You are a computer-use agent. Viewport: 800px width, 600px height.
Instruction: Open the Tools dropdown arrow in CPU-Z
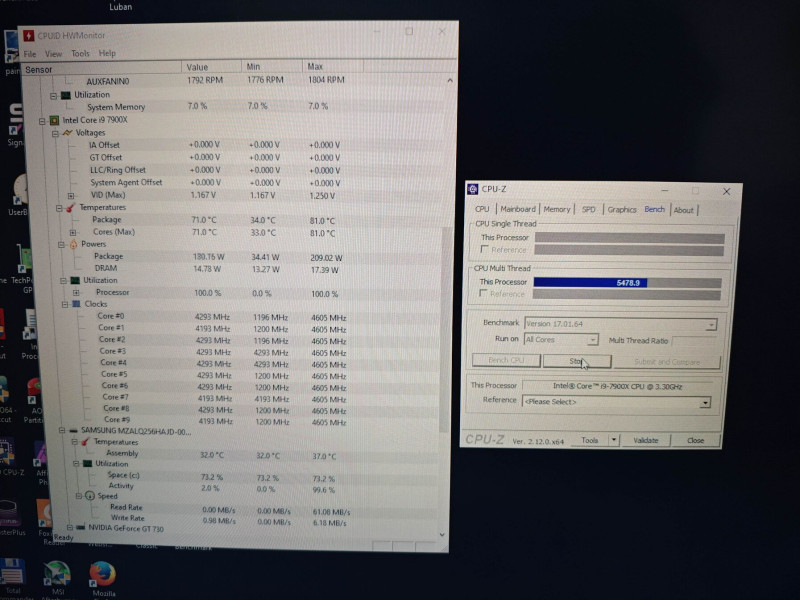614,440
